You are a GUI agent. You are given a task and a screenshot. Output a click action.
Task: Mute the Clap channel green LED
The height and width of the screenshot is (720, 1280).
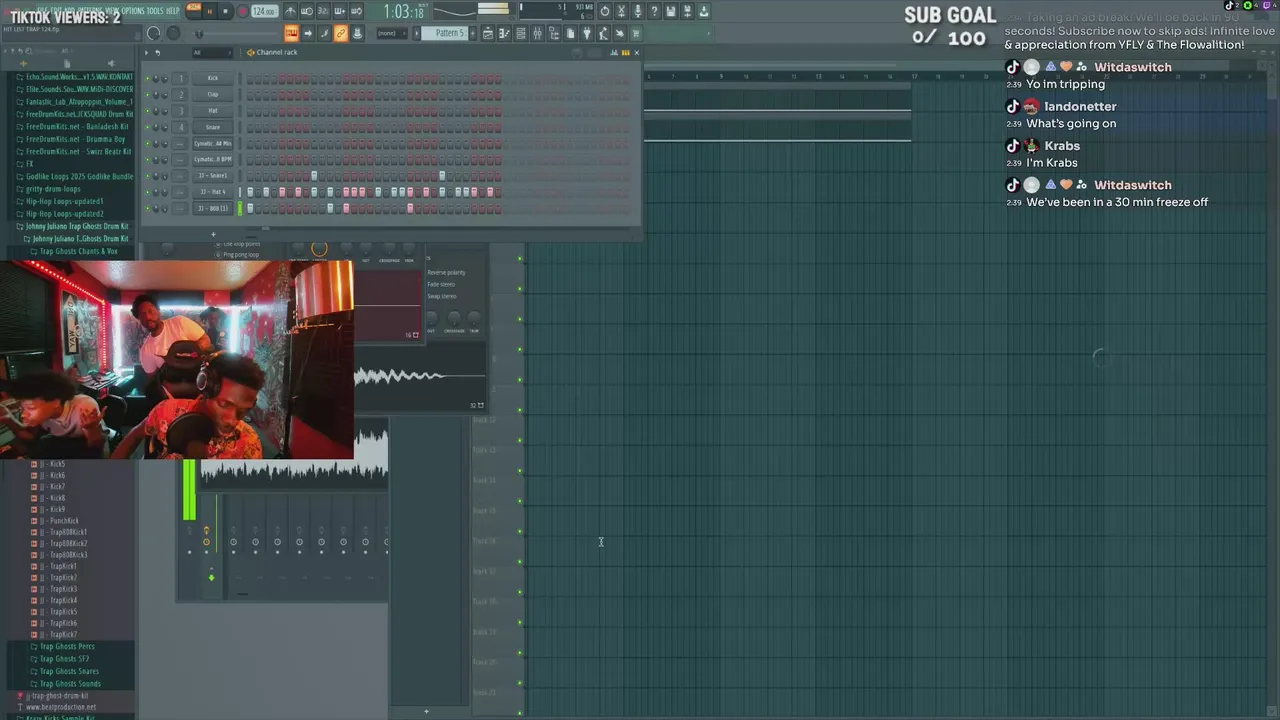[147, 94]
